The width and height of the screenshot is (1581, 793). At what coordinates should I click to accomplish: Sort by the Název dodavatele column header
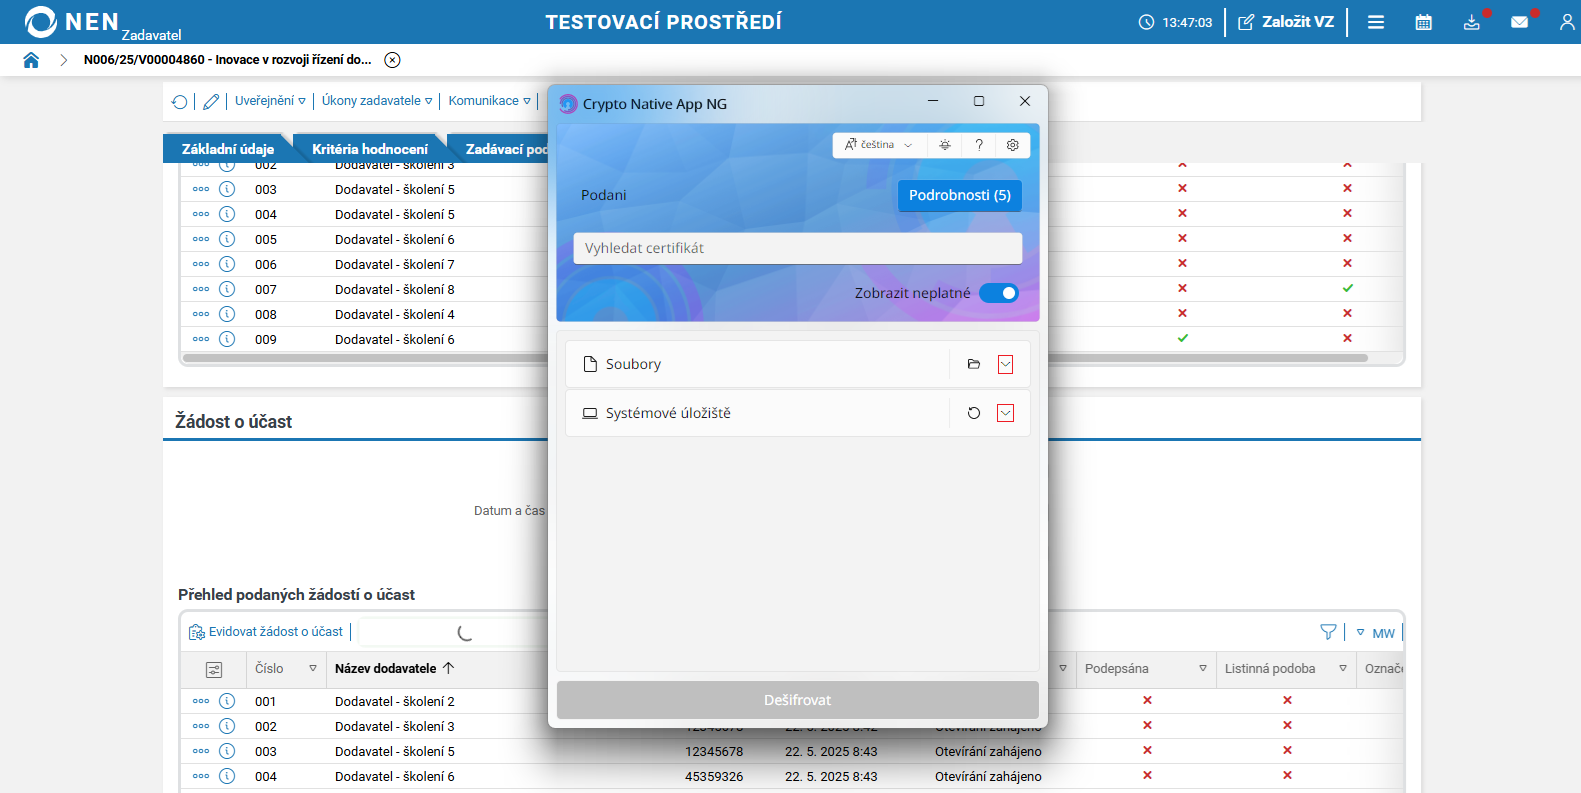pyautogui.click(x=394, y=669)
